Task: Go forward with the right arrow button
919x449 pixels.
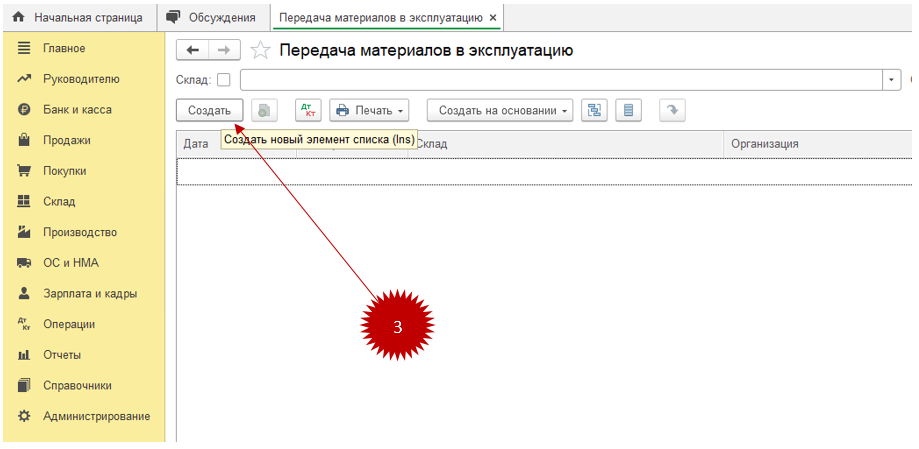Action: coord(224,50)
